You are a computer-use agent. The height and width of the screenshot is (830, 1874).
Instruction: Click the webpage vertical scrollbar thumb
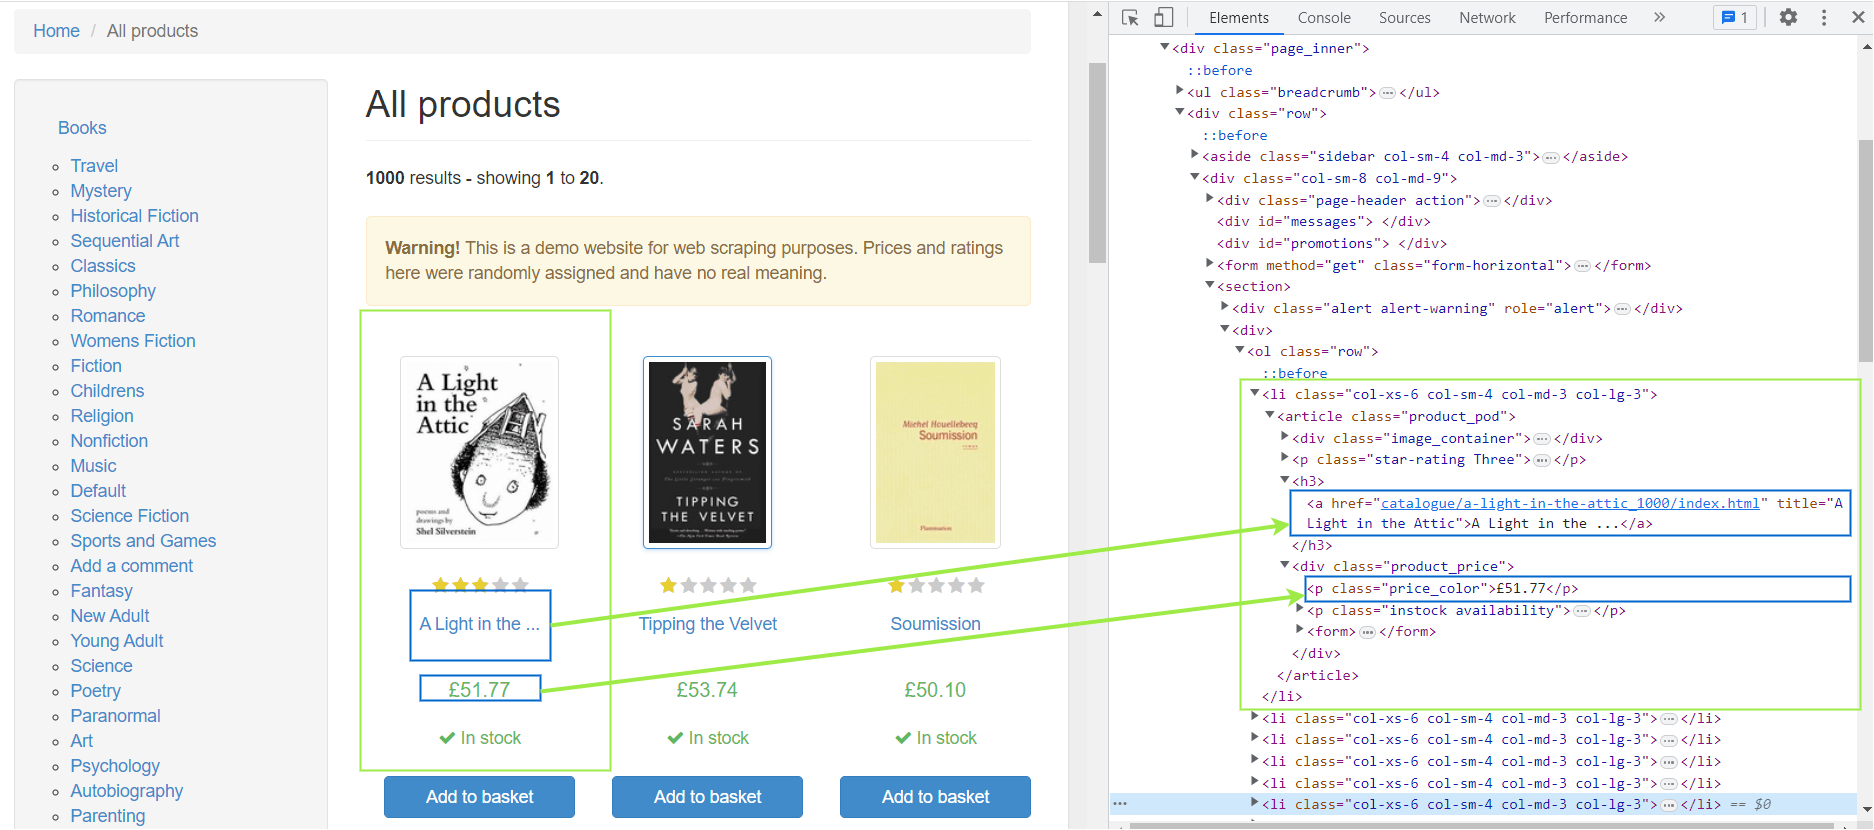pos(1097,162)
